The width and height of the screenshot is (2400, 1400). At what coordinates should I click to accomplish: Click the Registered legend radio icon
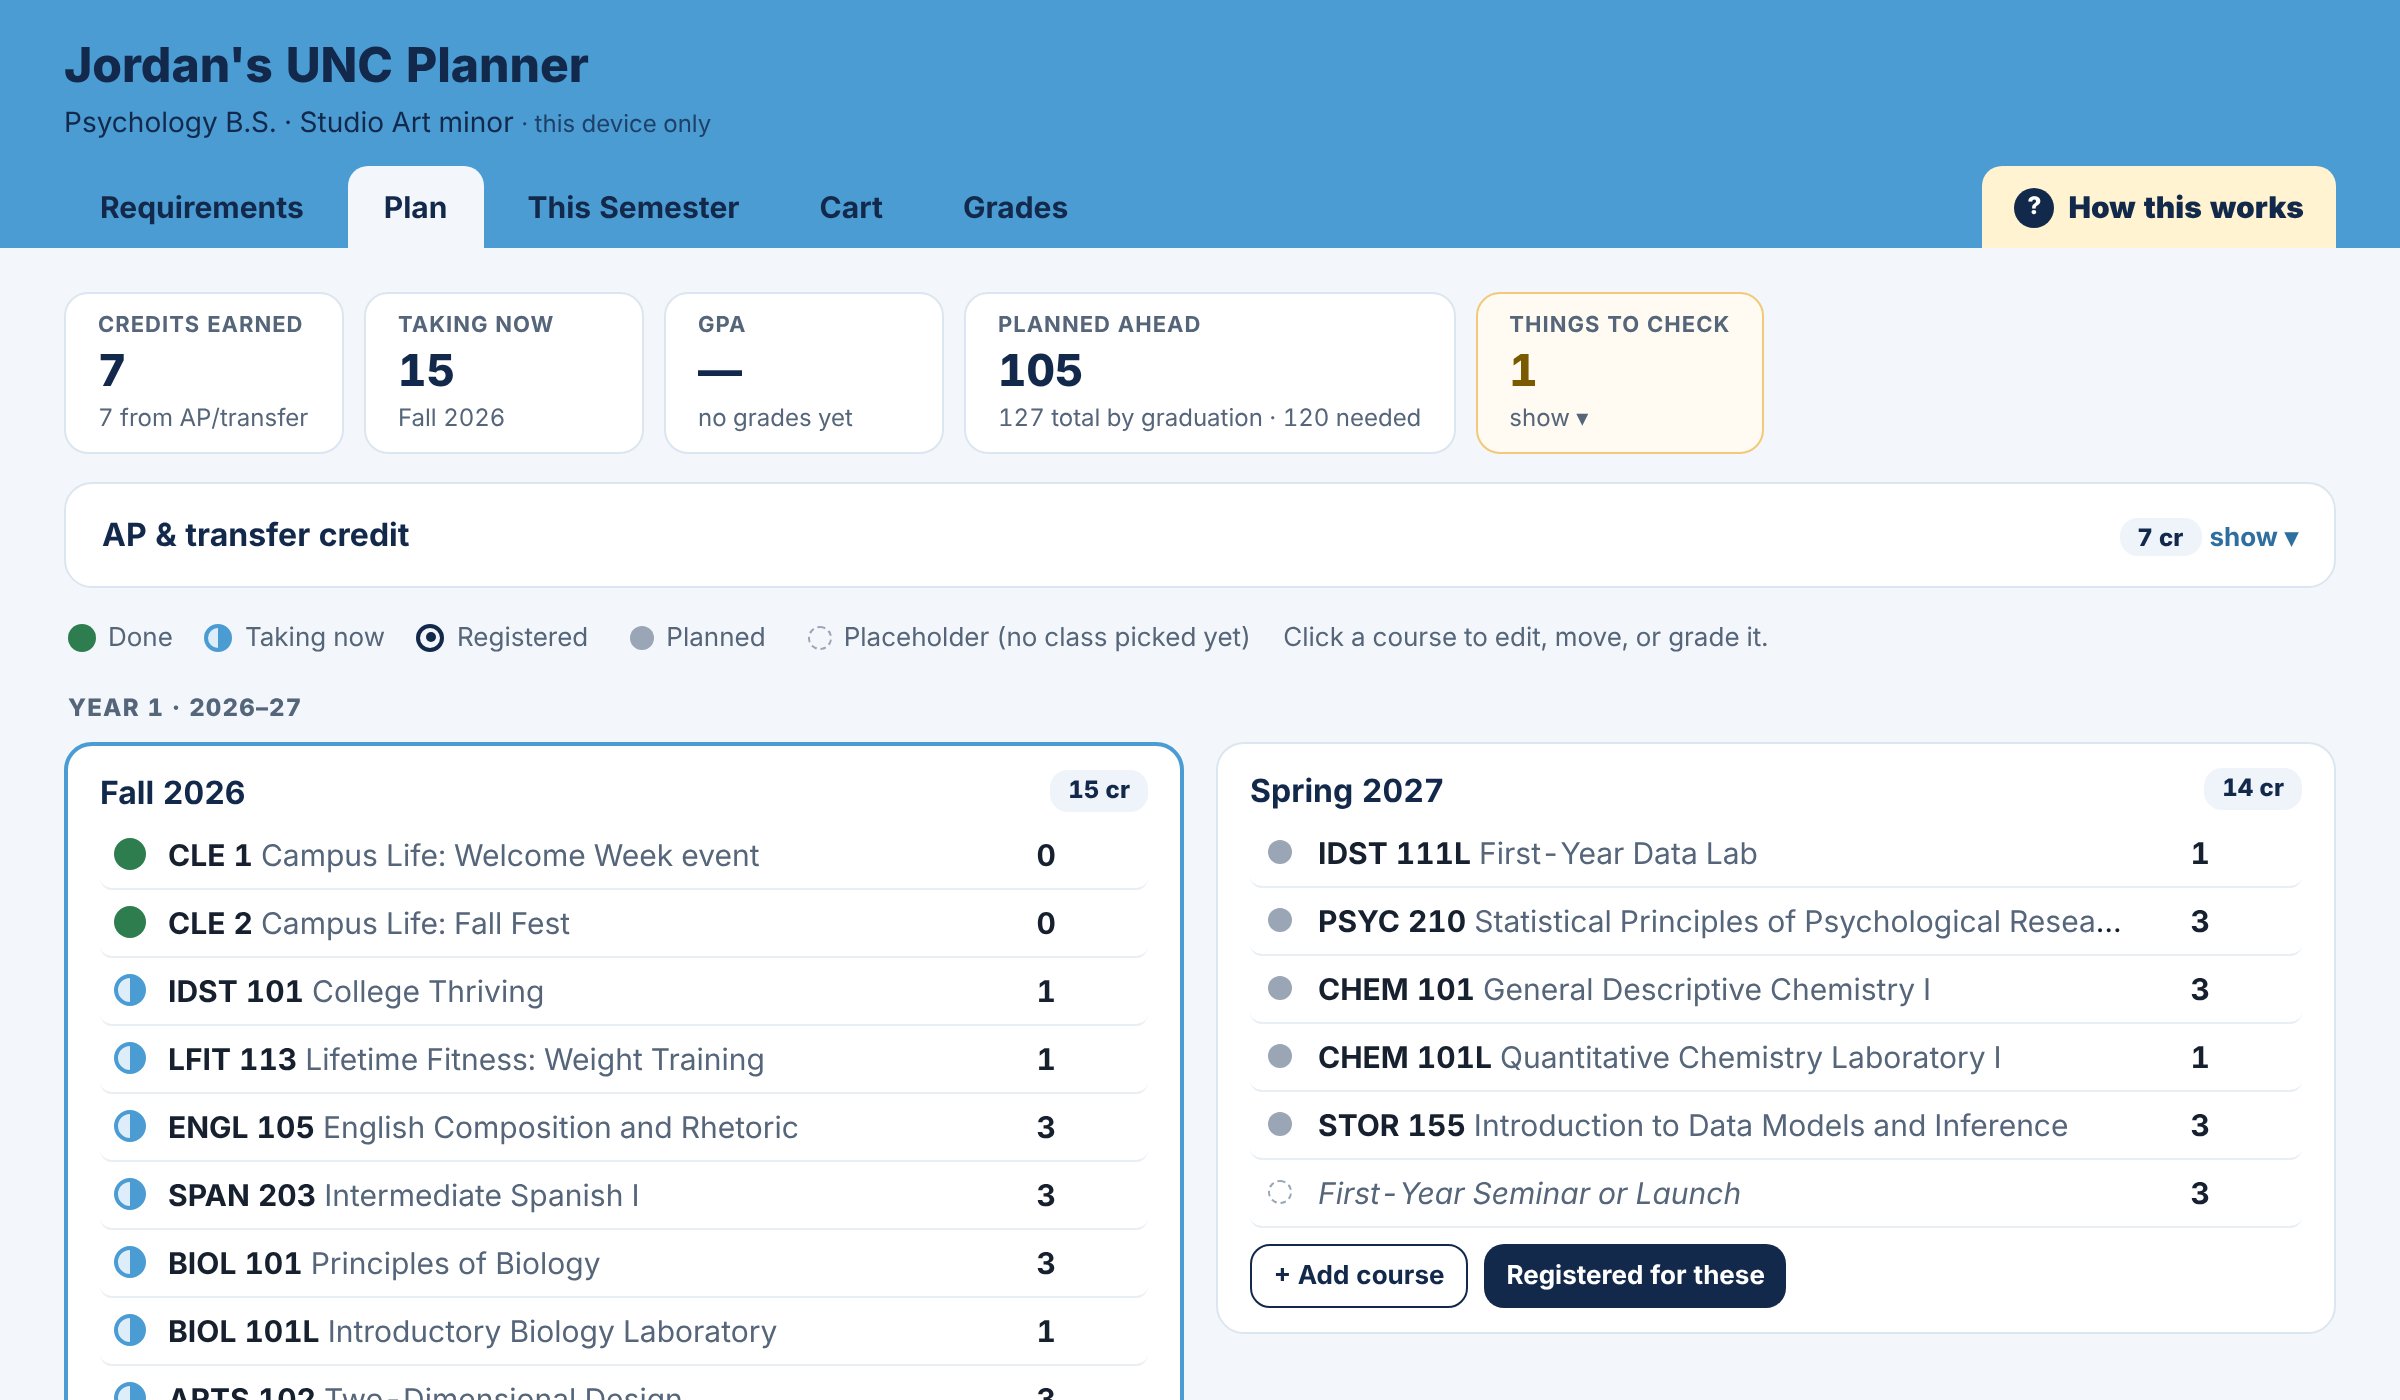[430, 638]
